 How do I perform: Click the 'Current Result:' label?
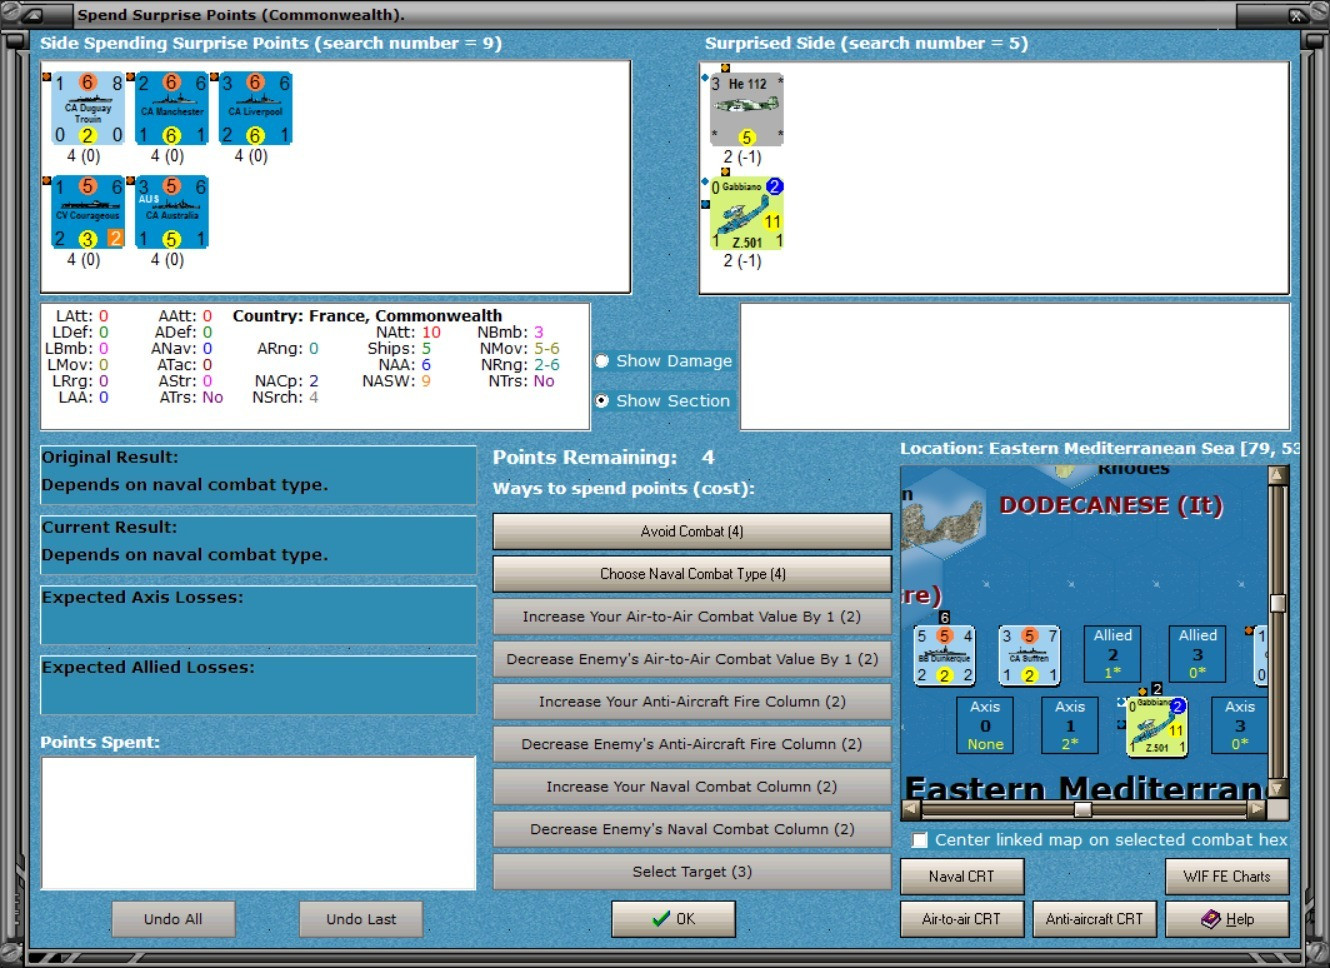(109, 527)
